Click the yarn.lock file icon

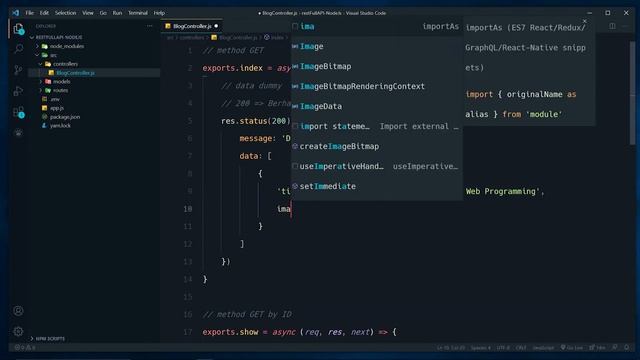(x=44, y=126)
